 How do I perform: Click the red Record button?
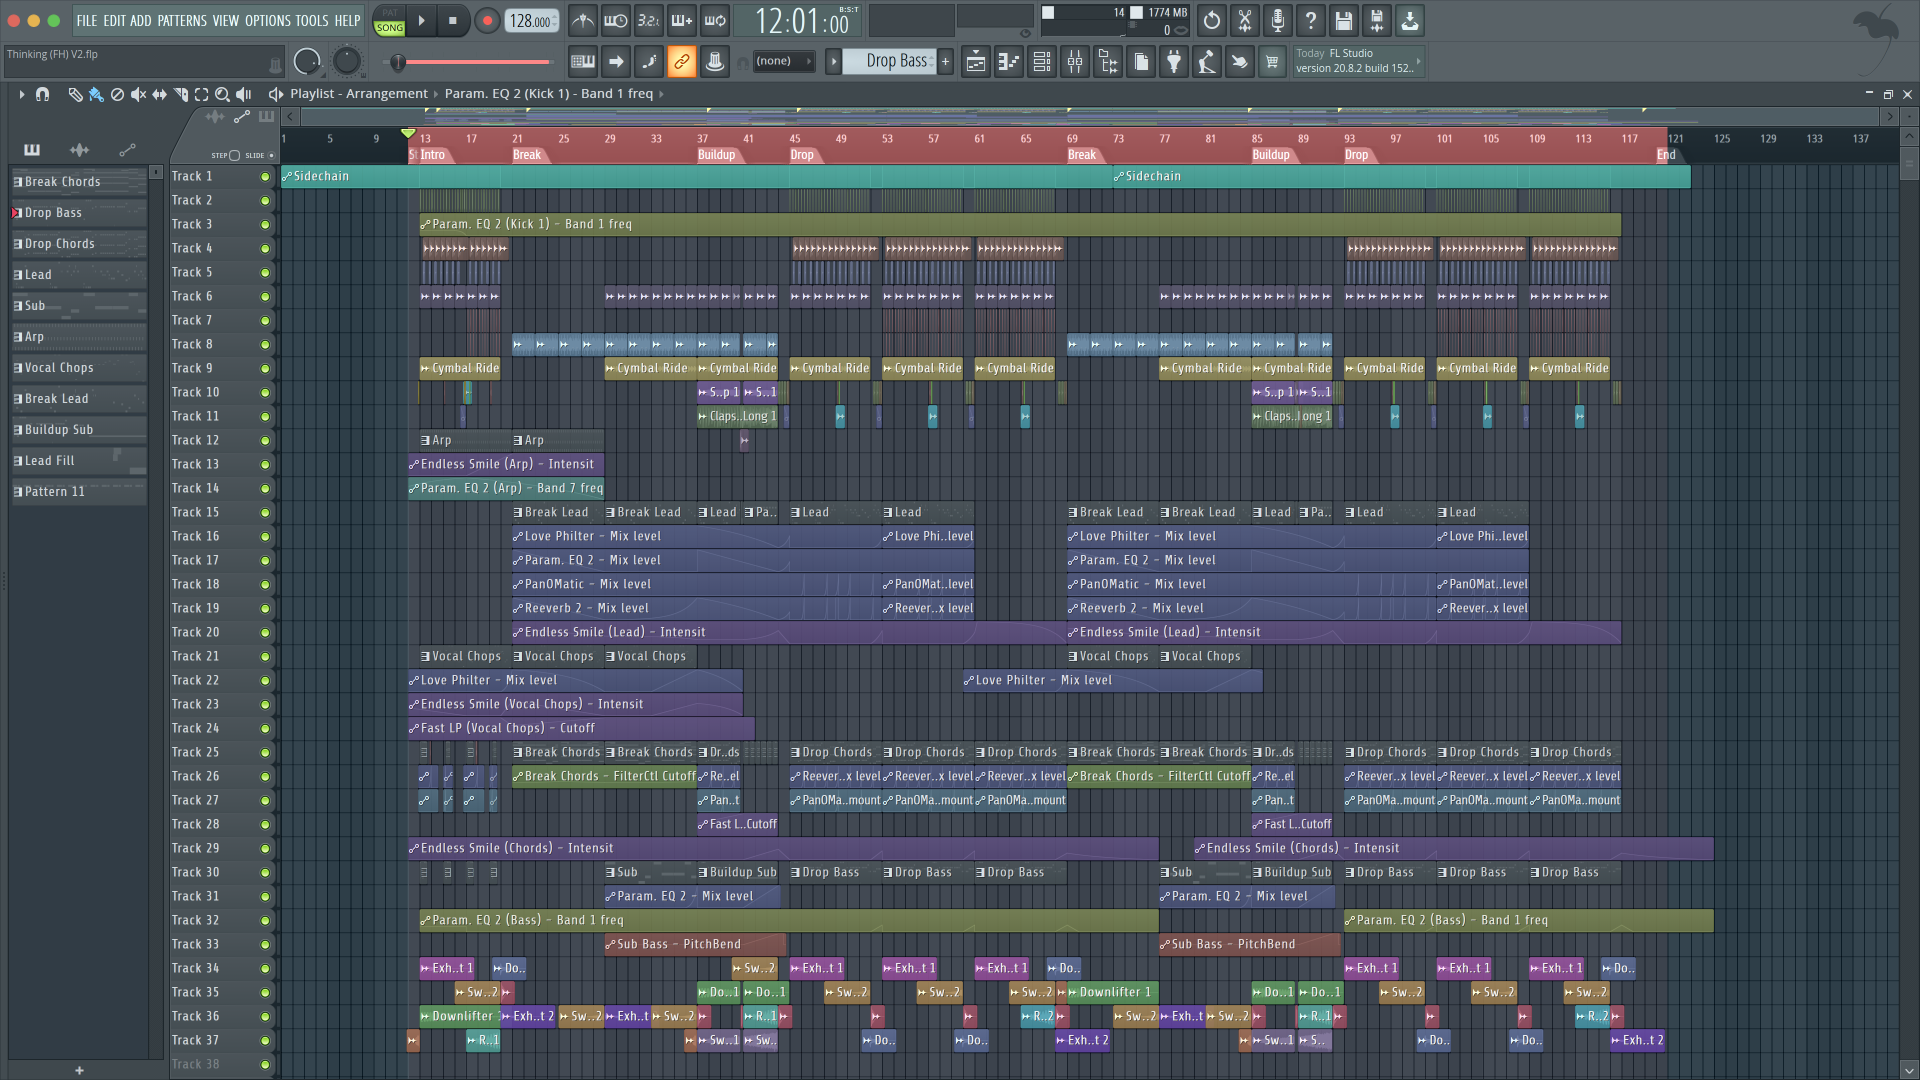pyautogui.click(x=487, y=20)
